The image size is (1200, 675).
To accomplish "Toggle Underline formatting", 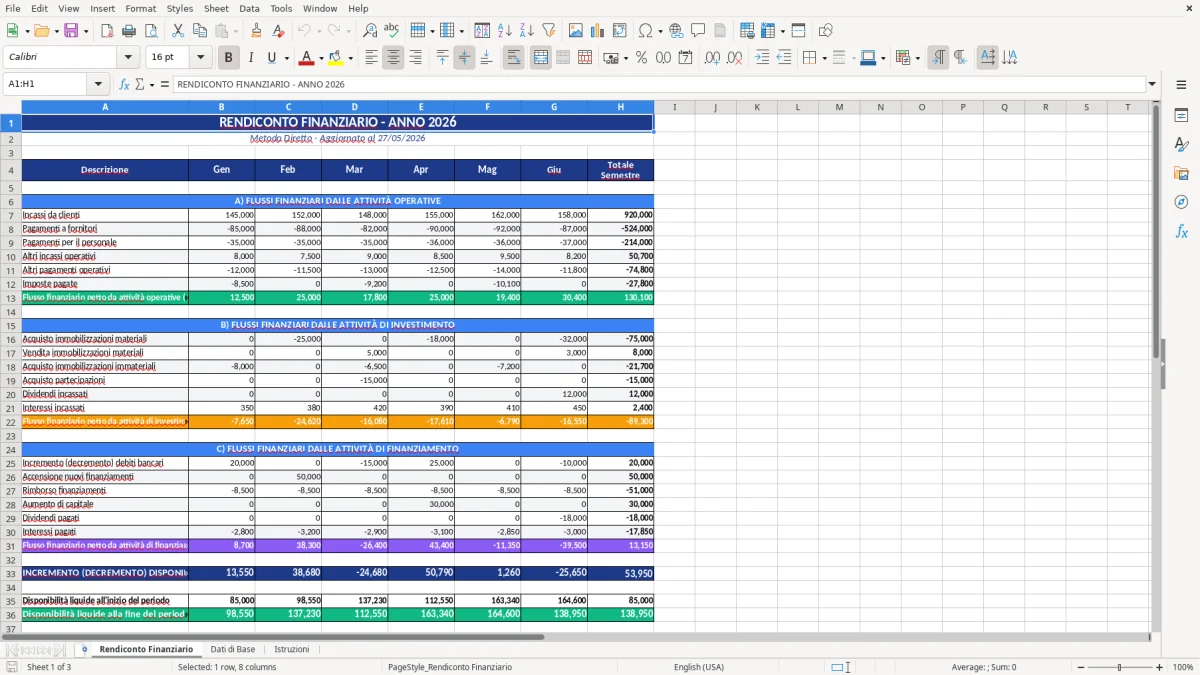I will pyautogui.click(x=271, y=58).
